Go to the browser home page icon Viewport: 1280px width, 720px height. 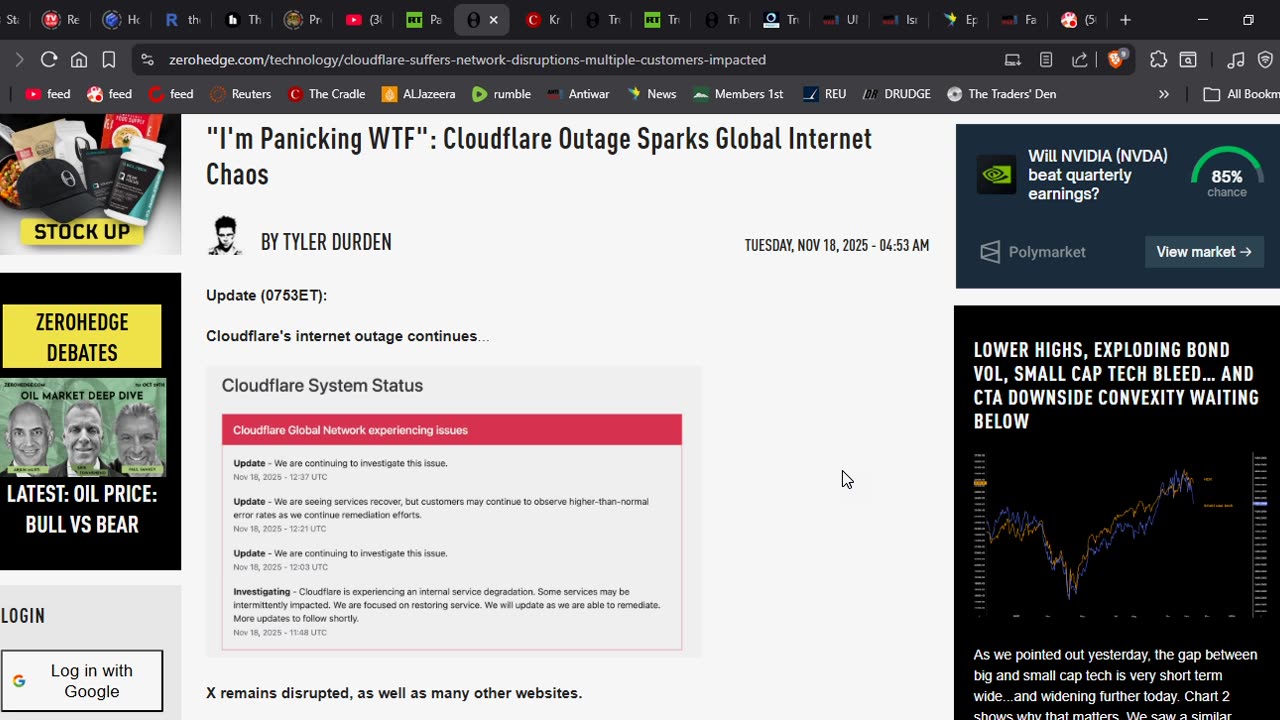79,59
